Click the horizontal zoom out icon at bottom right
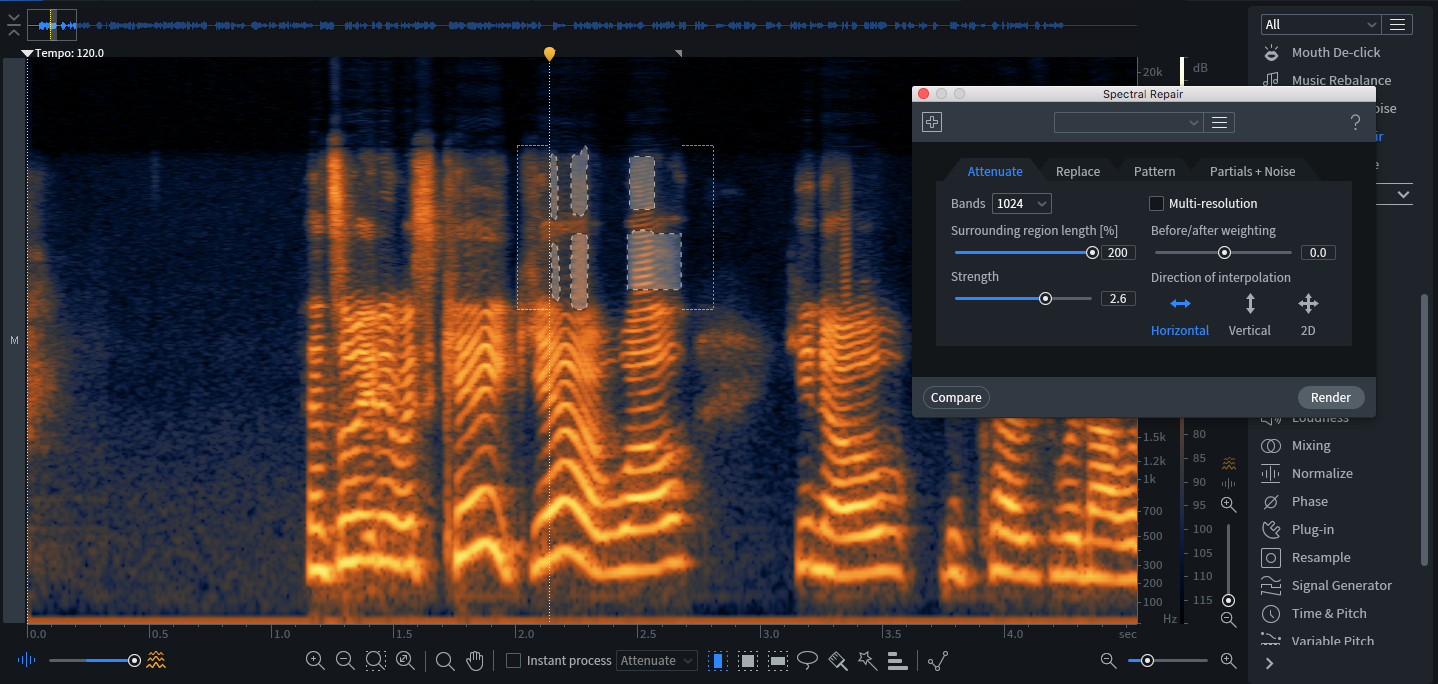Viewport: 1438px width, 684px height. point(1108,660)
